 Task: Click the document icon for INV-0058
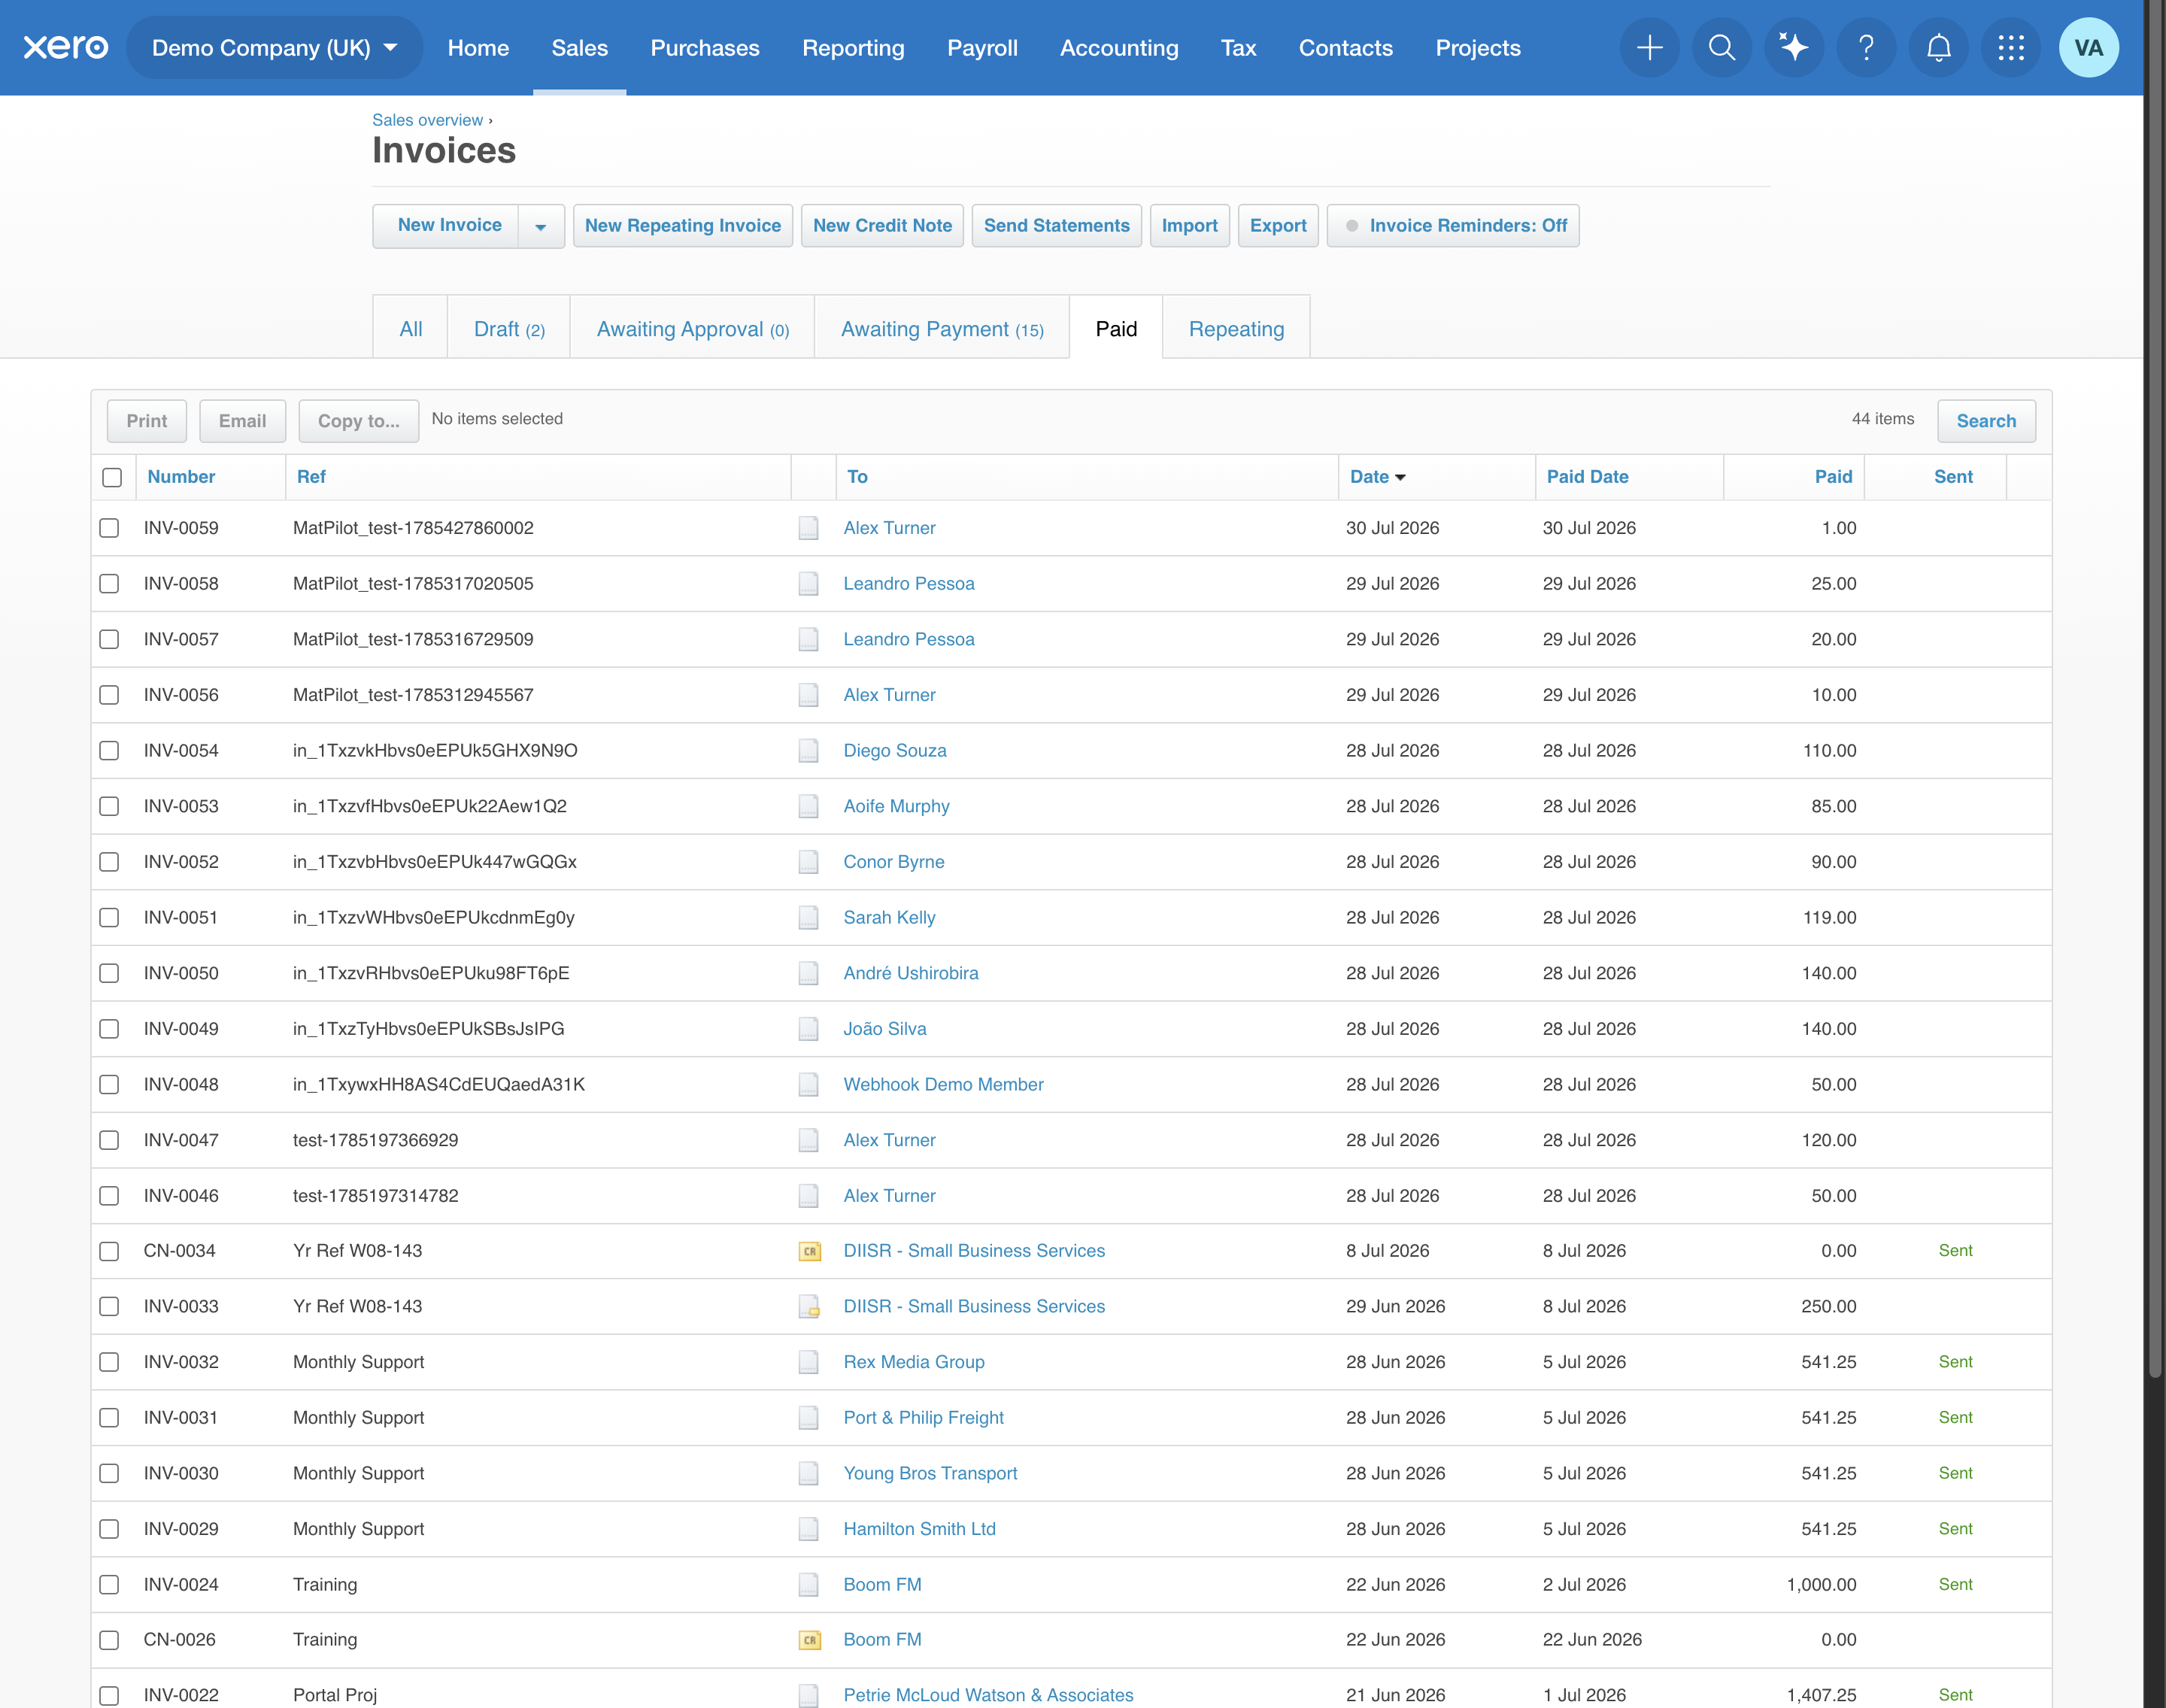808,583
